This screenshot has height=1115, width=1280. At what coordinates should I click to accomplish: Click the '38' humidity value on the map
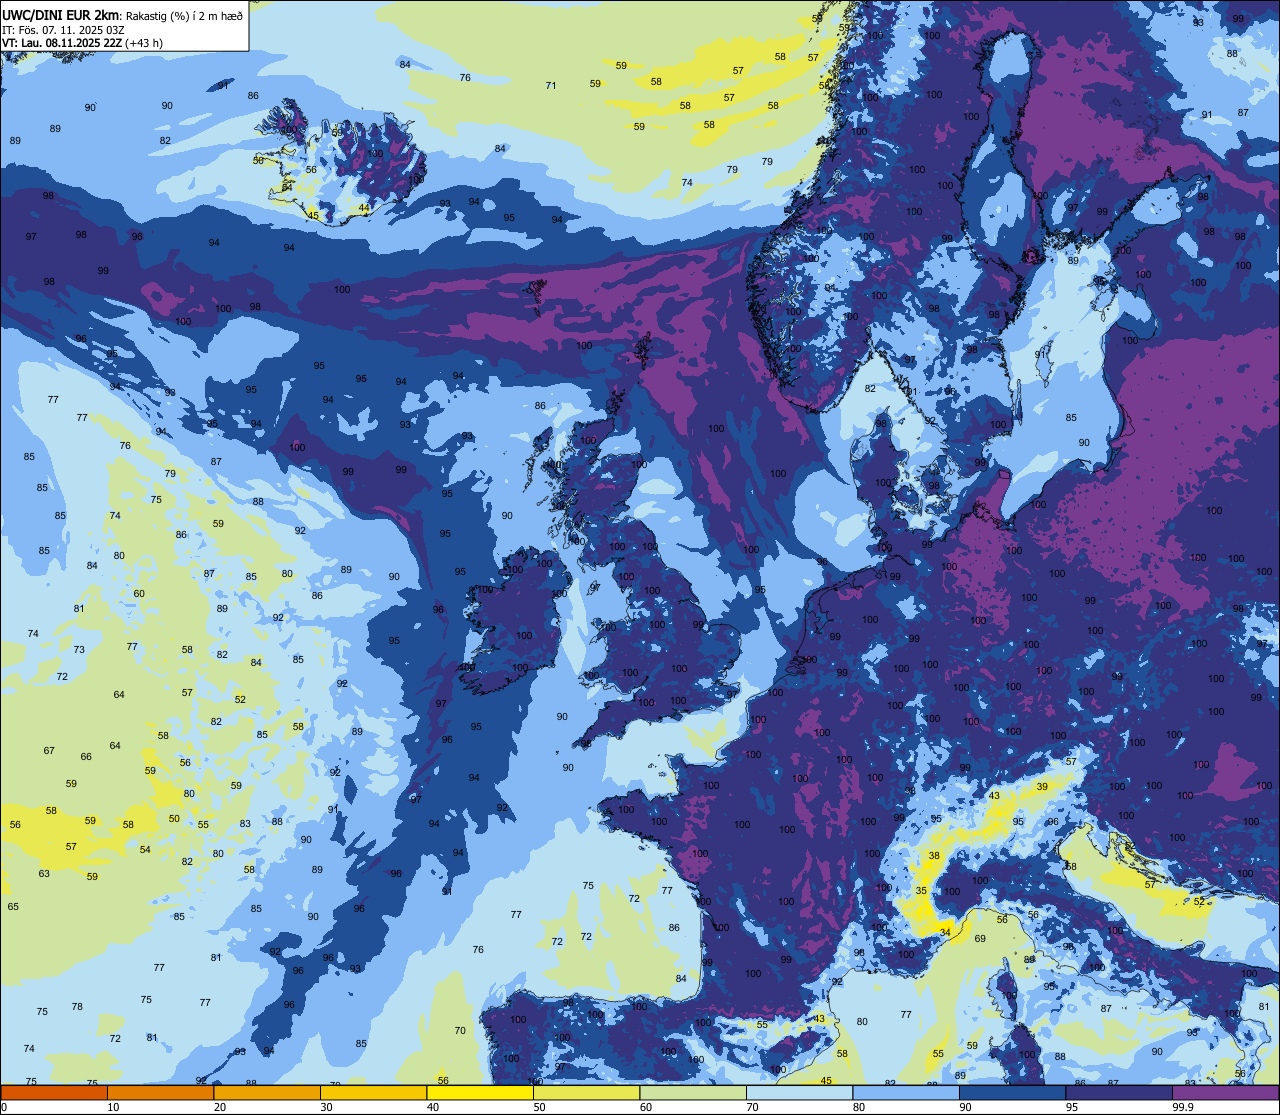tap(934, 855)
